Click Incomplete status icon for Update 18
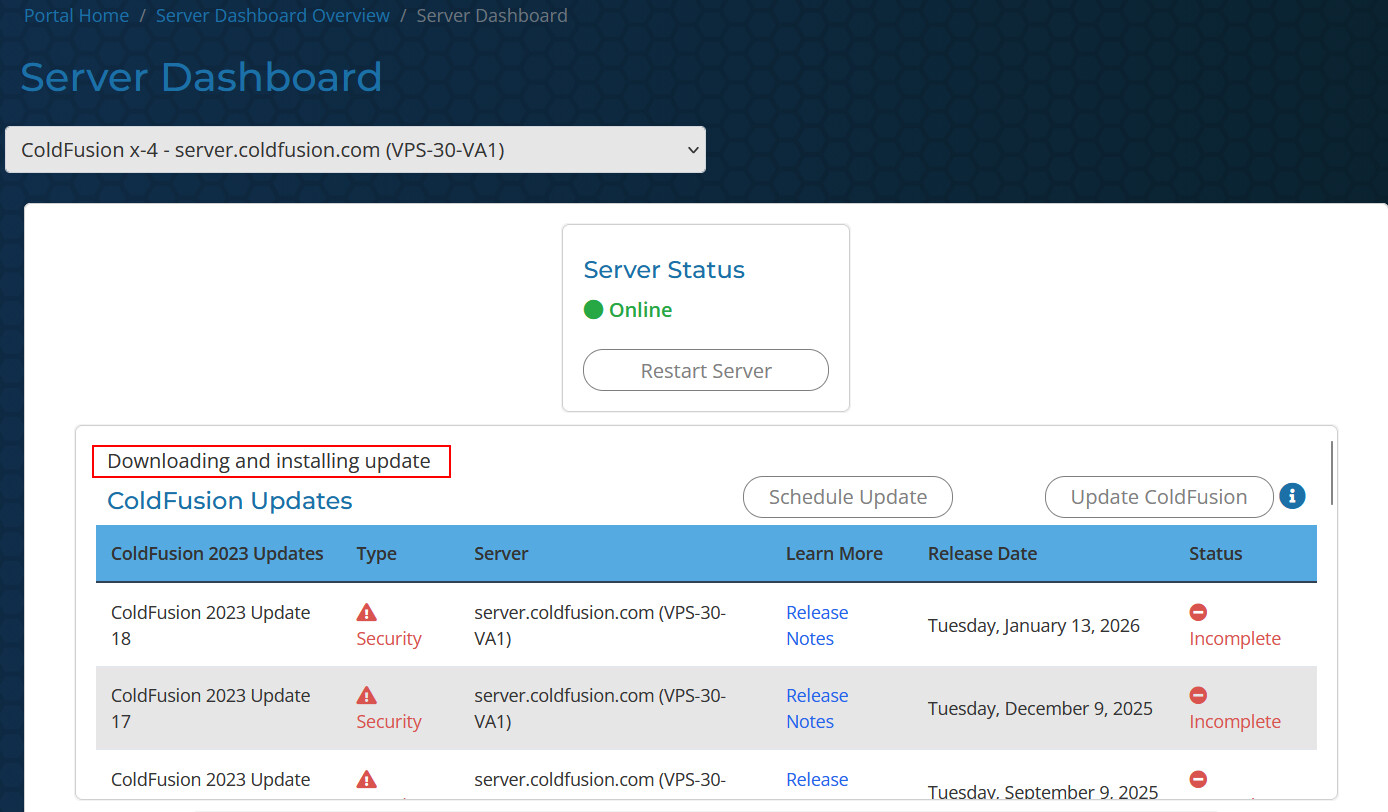The width and height of the screenshot is (1388, 812). 1198,612
